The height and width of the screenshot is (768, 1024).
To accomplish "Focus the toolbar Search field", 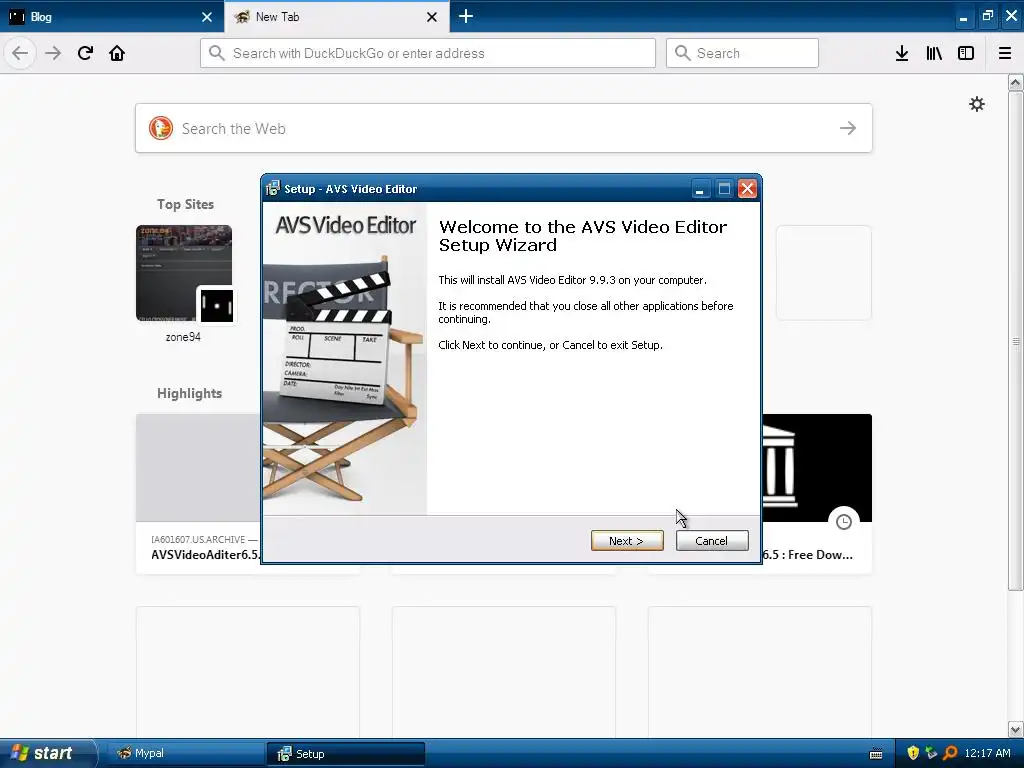I will click(742, 53).
